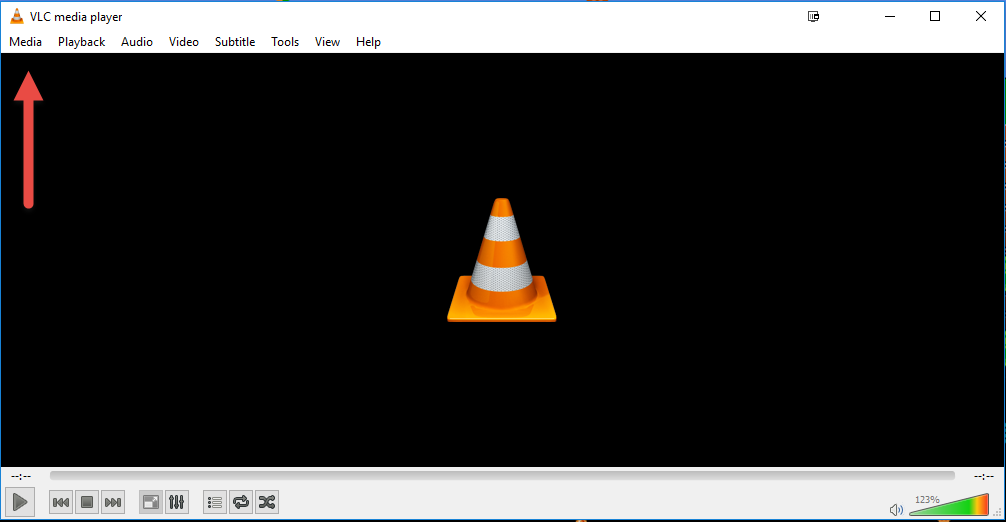The height and width of the screenshot is (522, 1006).
Task: Toggle the playlist view
Action: point(215,502)
